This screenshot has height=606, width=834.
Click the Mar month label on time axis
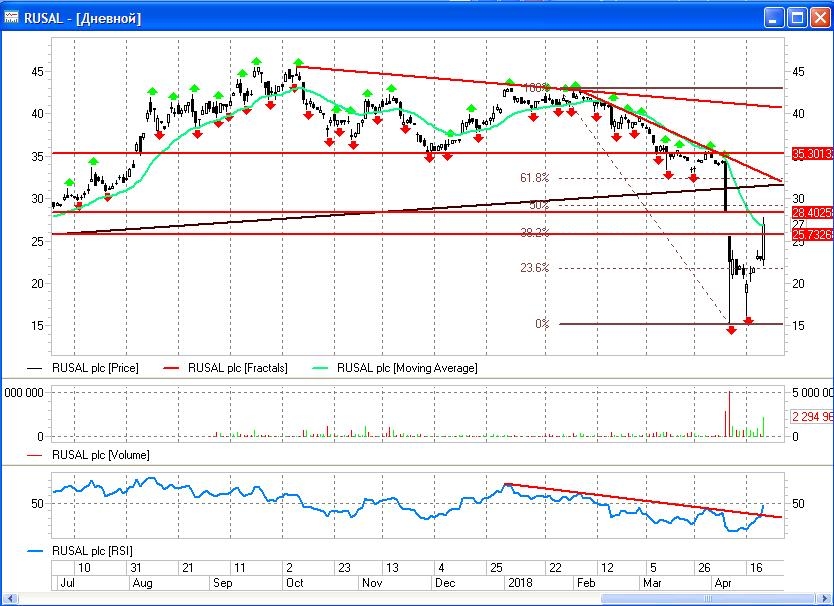click(652, 583)
